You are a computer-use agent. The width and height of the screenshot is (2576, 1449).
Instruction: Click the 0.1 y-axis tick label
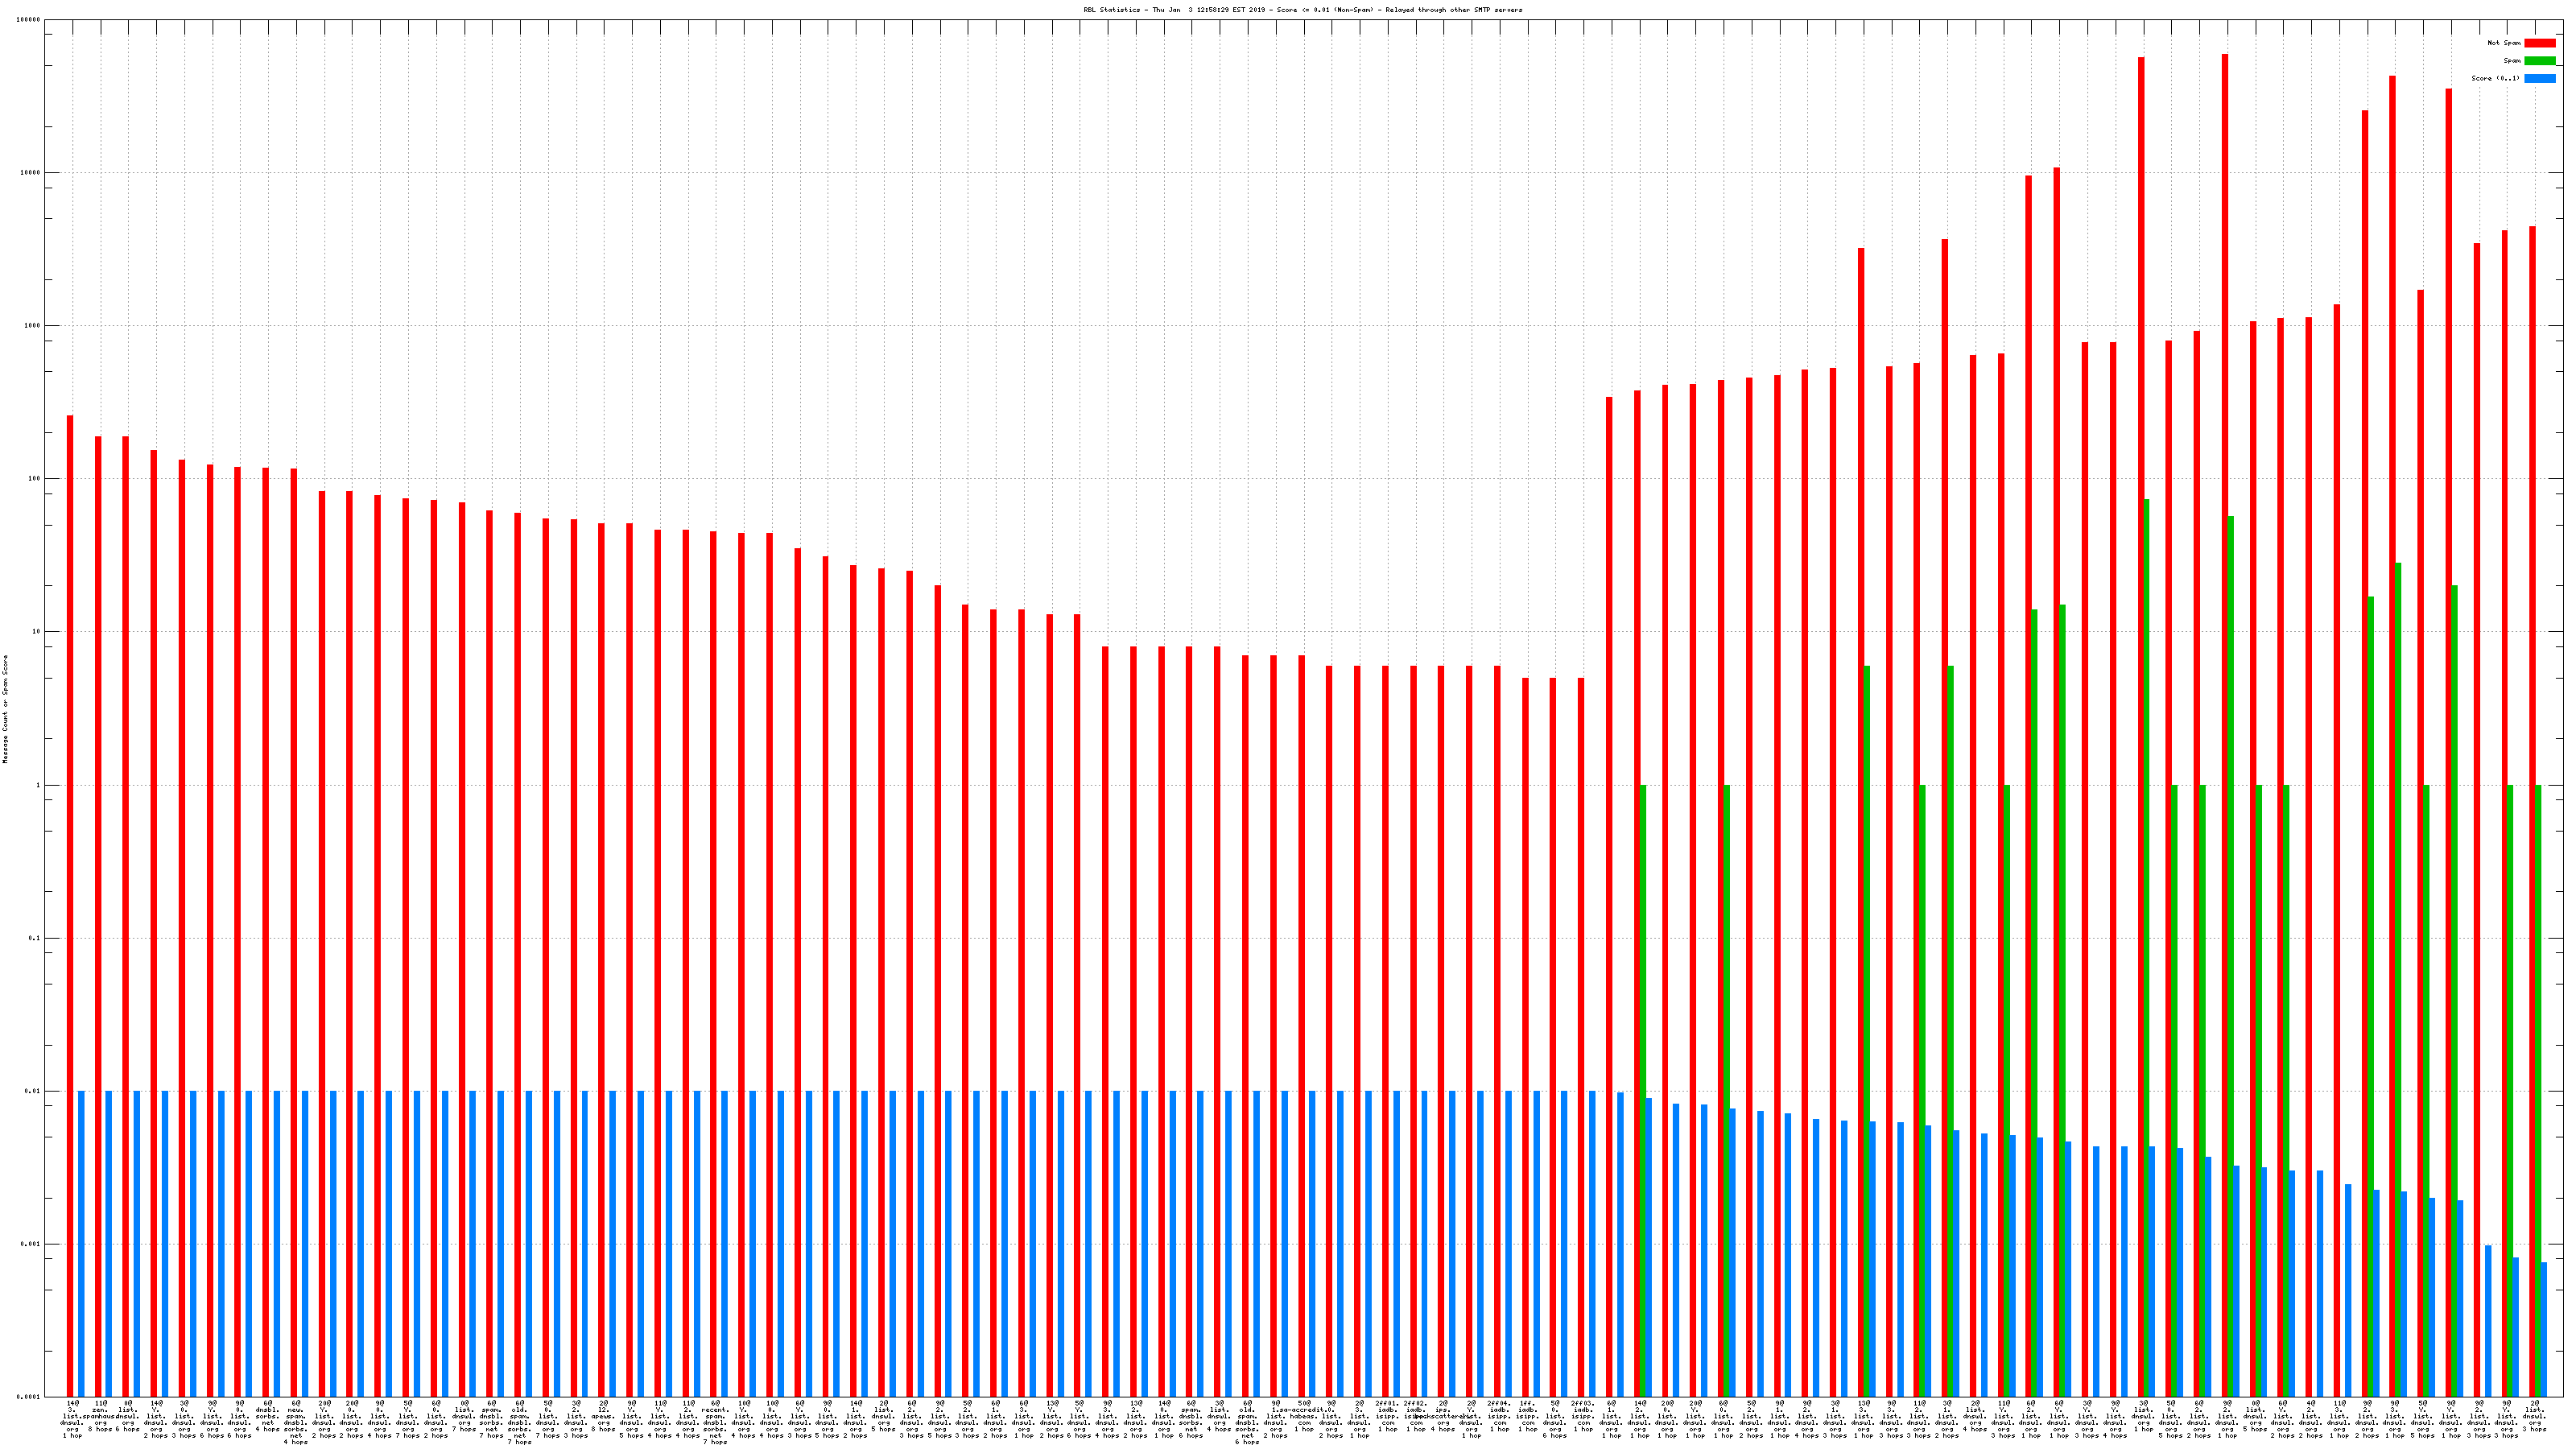35,938
